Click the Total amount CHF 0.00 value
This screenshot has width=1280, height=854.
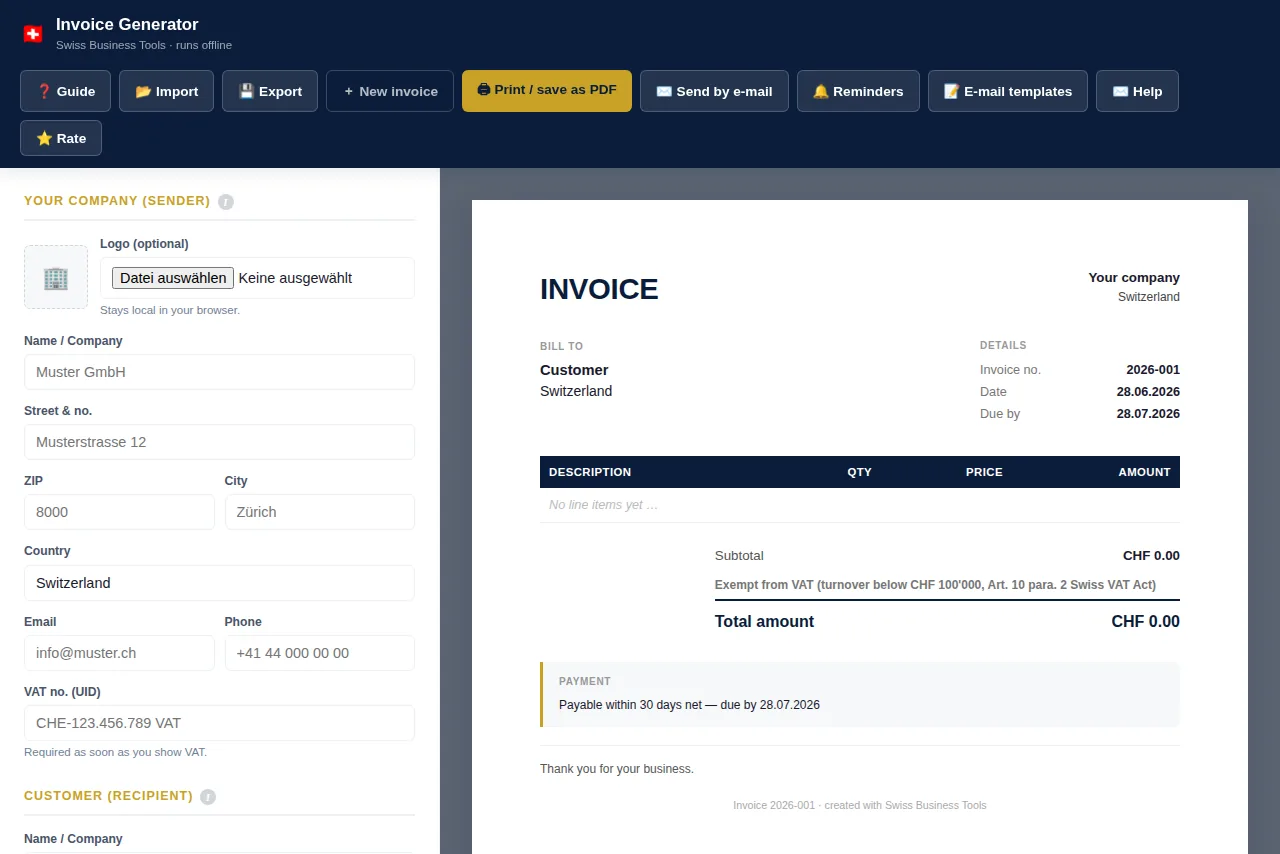tap(1145, 622)
